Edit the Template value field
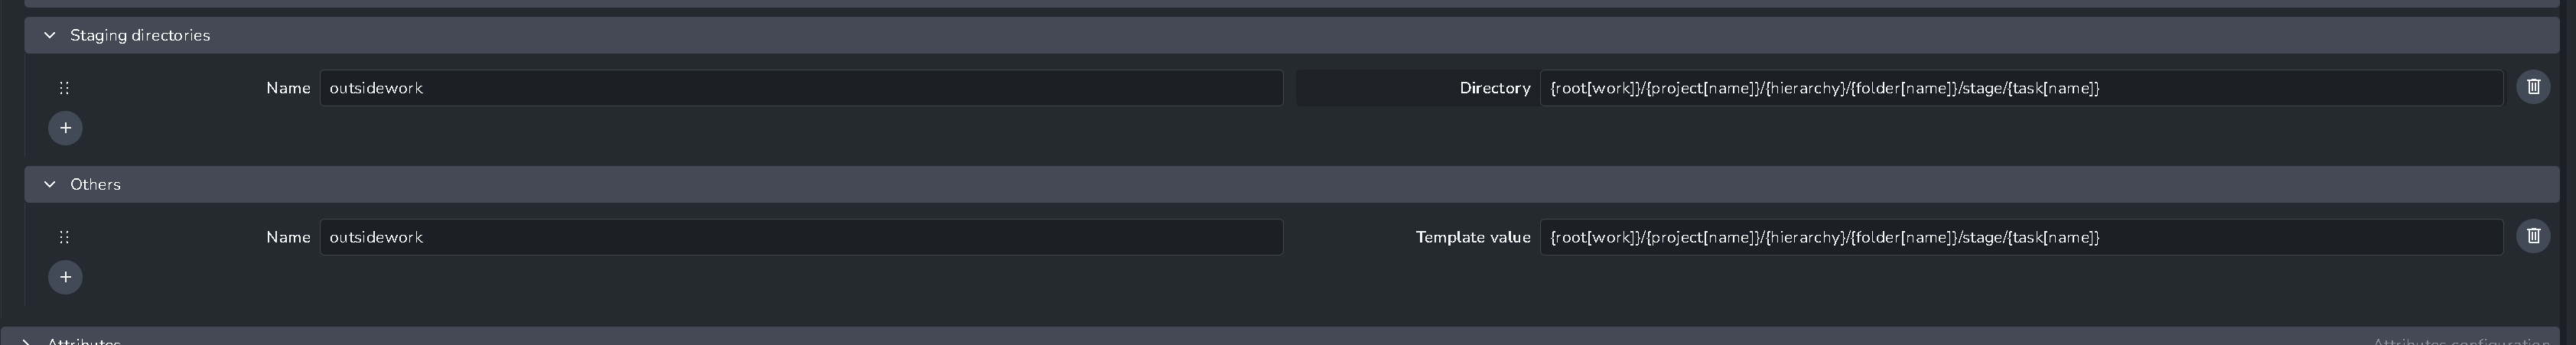The image size is (2576, 345). click(x=2021, y=237)
